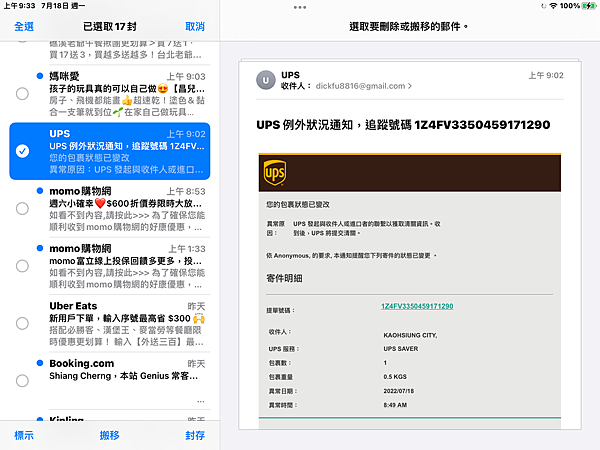Click the unread blue dot on 媽咪愛
This screenshot has width=600, height=450.
tap(39, 76)
